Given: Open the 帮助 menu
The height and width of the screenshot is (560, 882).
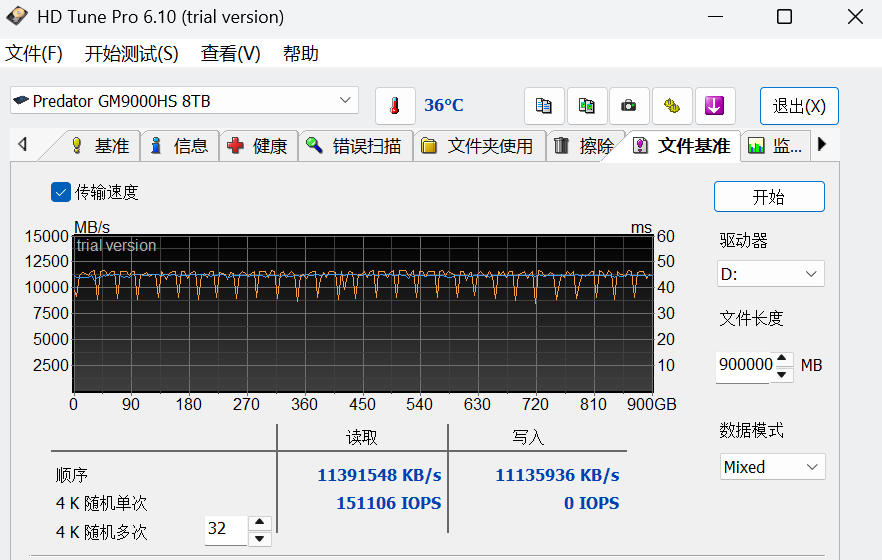Looking at the screenshot, I should tap(300, 53).
